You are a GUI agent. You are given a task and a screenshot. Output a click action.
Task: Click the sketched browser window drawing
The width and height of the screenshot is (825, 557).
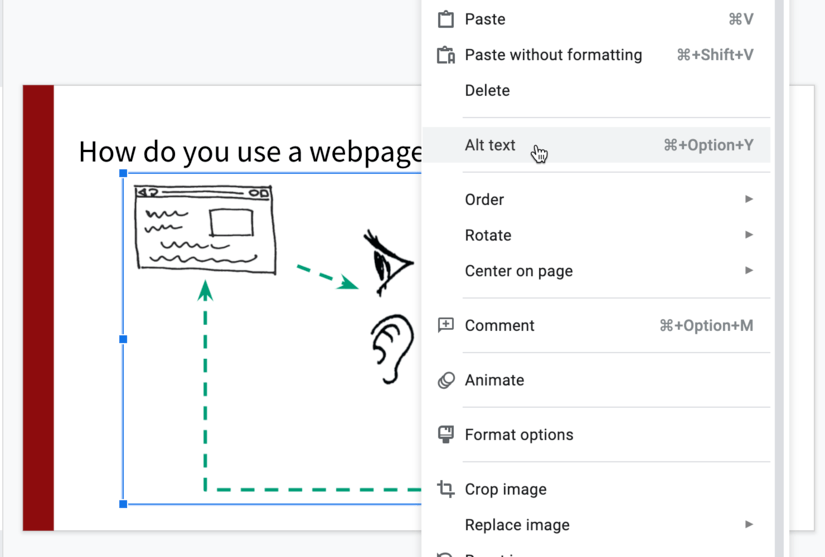[205, 229]
